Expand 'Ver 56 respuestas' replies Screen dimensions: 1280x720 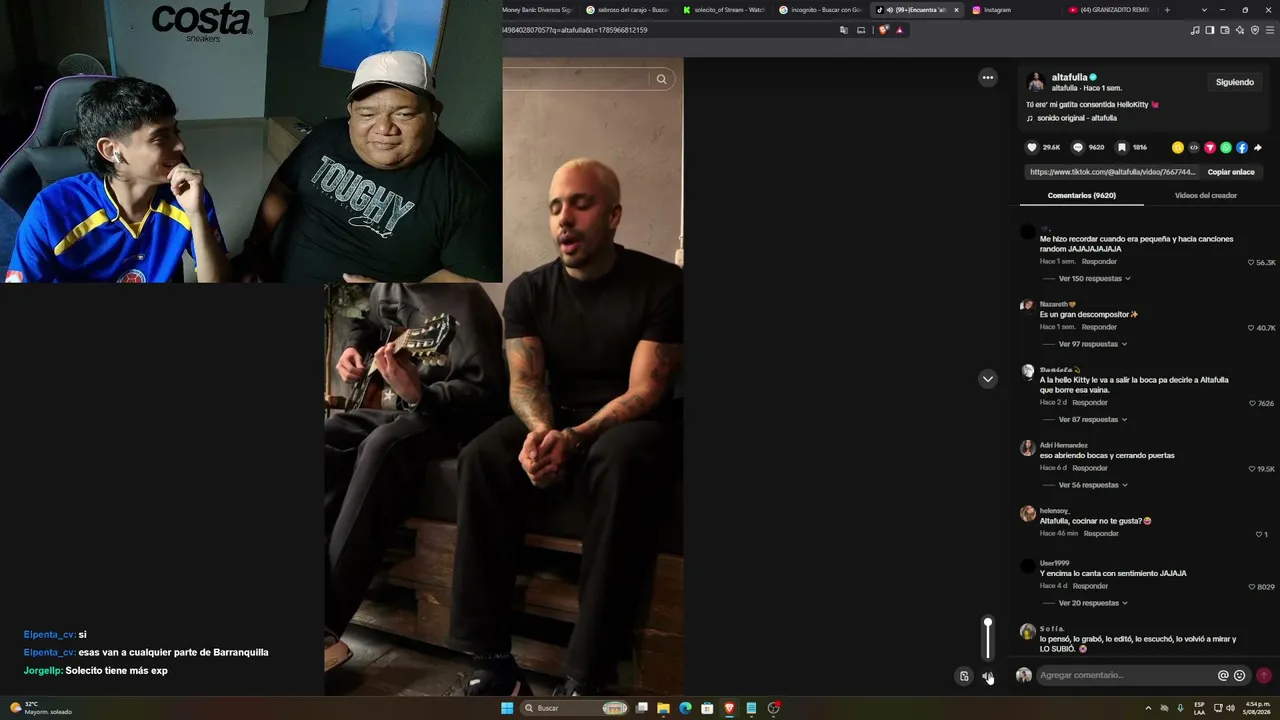pyautogui.click(x=1093, y=485)
